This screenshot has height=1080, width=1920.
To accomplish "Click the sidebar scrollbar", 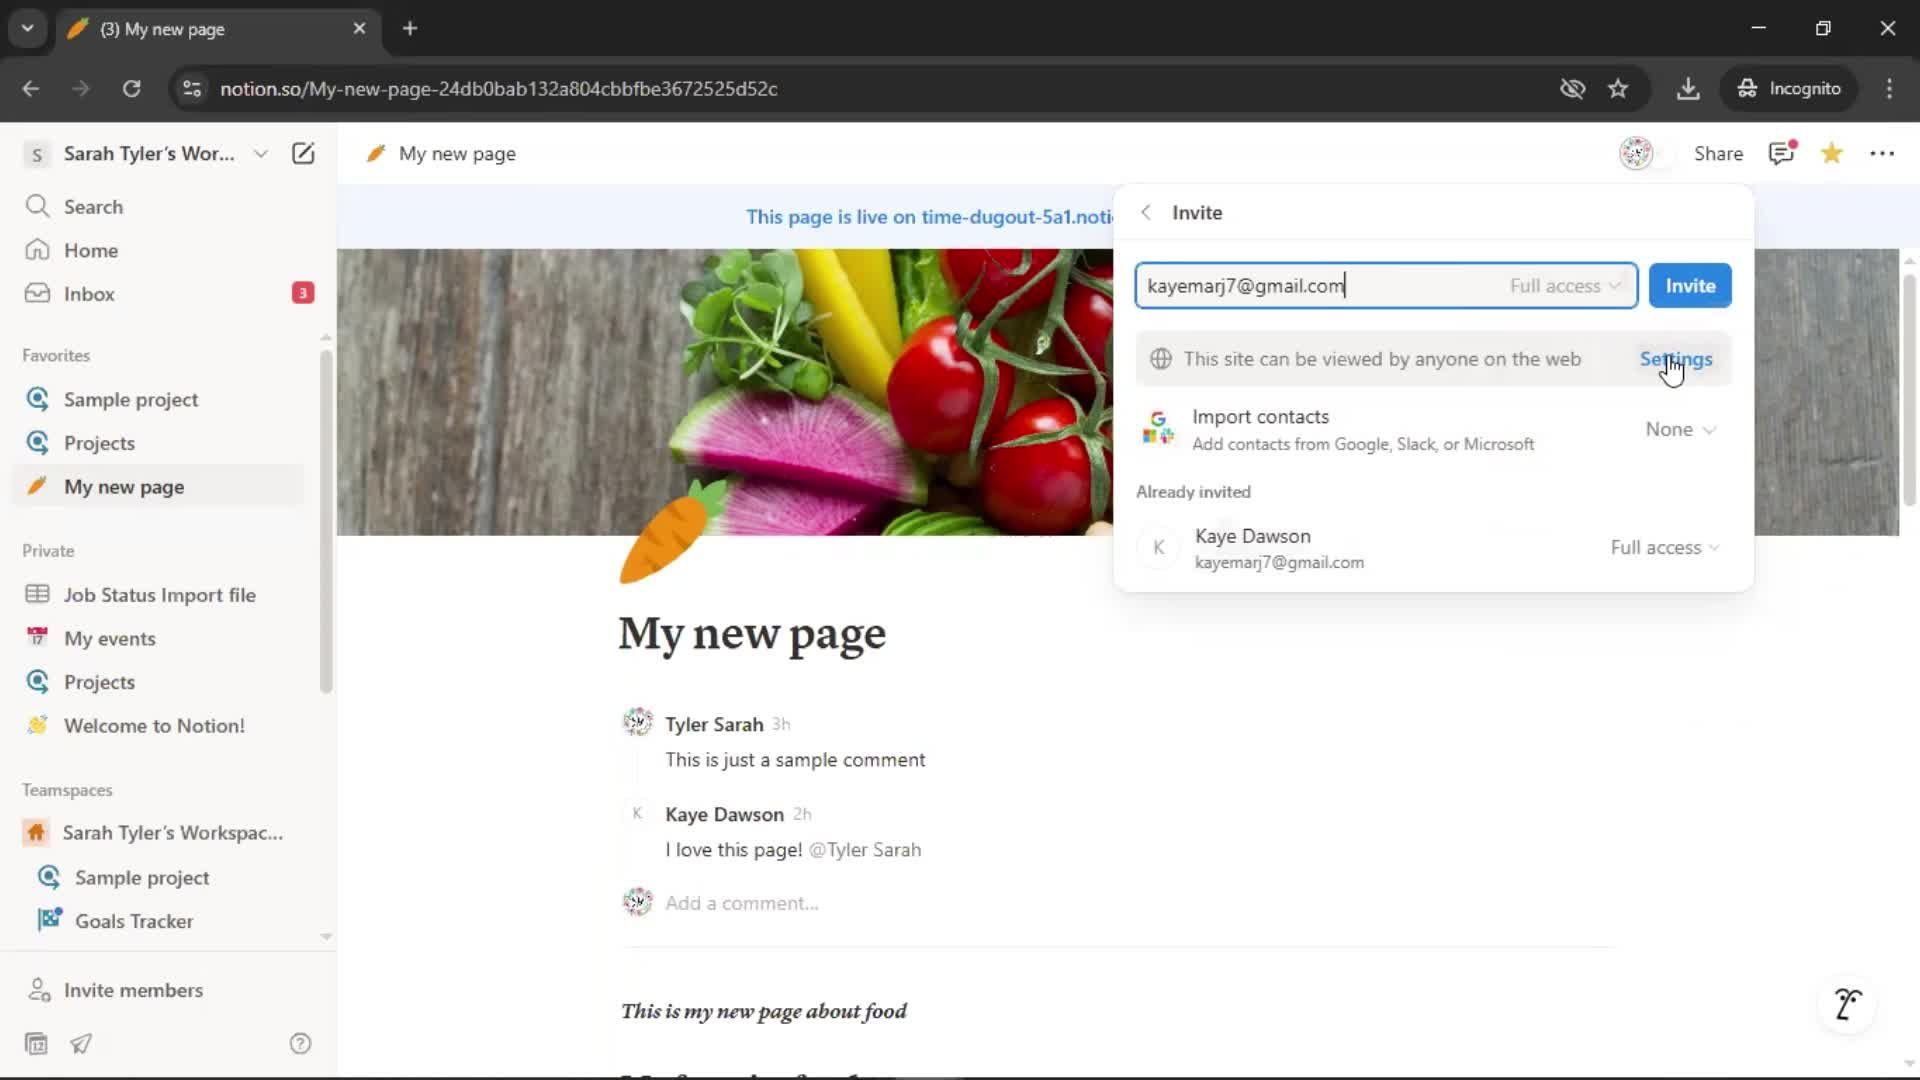I will tap(326, 520).
